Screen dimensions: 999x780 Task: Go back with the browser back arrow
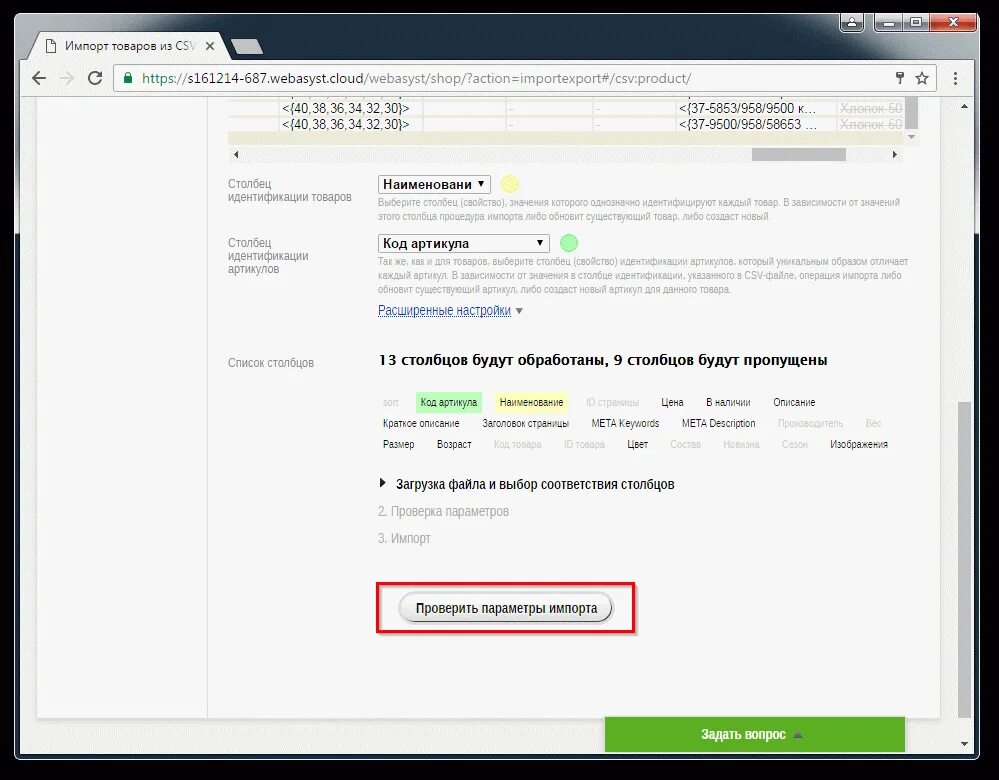[x=39, y=78]
